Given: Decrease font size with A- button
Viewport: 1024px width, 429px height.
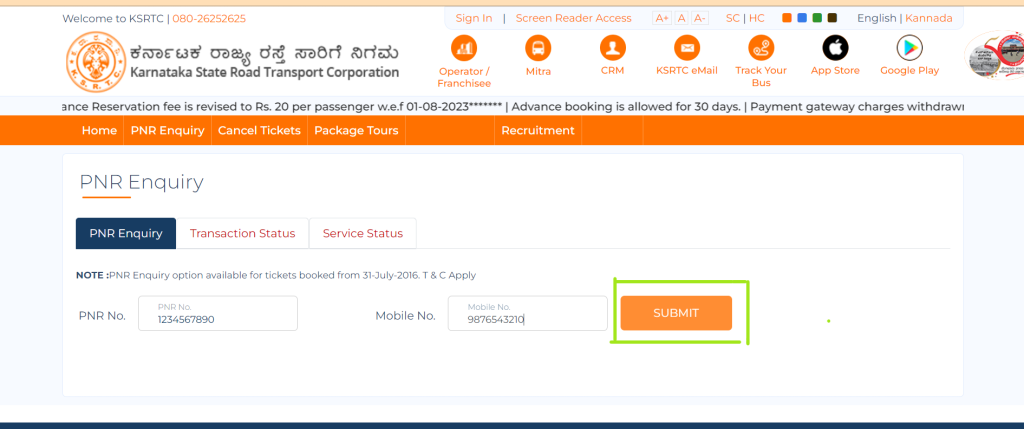Looking at the screenshot, I should coord(699,18).
